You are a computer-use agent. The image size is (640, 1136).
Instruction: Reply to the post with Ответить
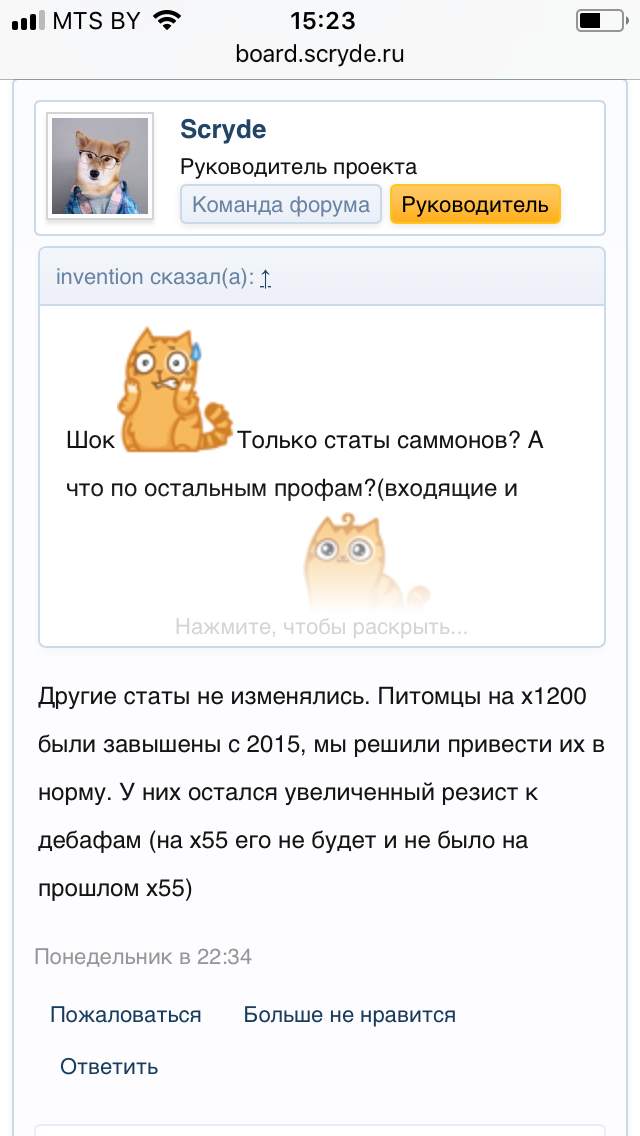coord(109,1066)
